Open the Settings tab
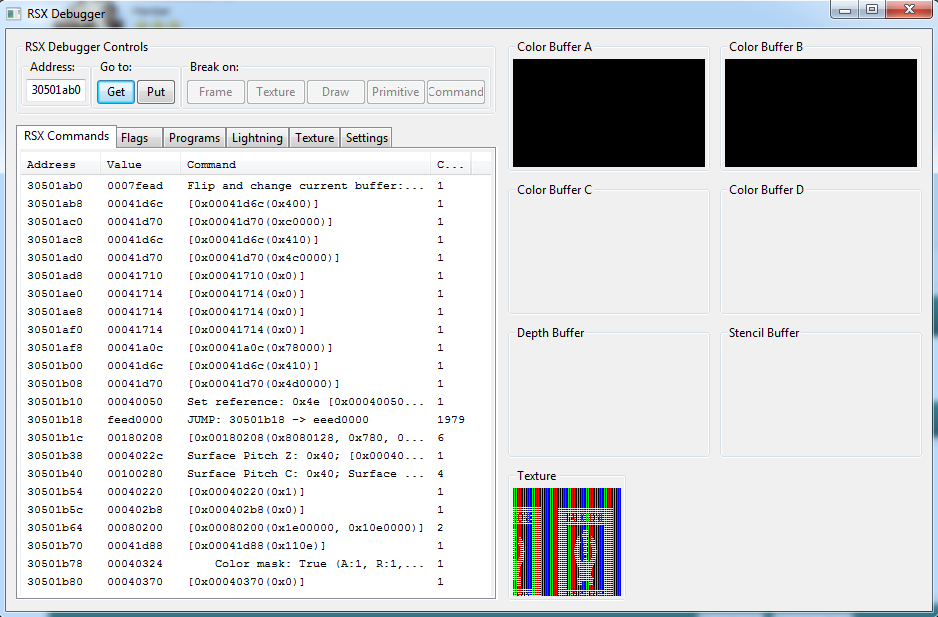Viewport: 938px width, 617px height. click(366, 138)
